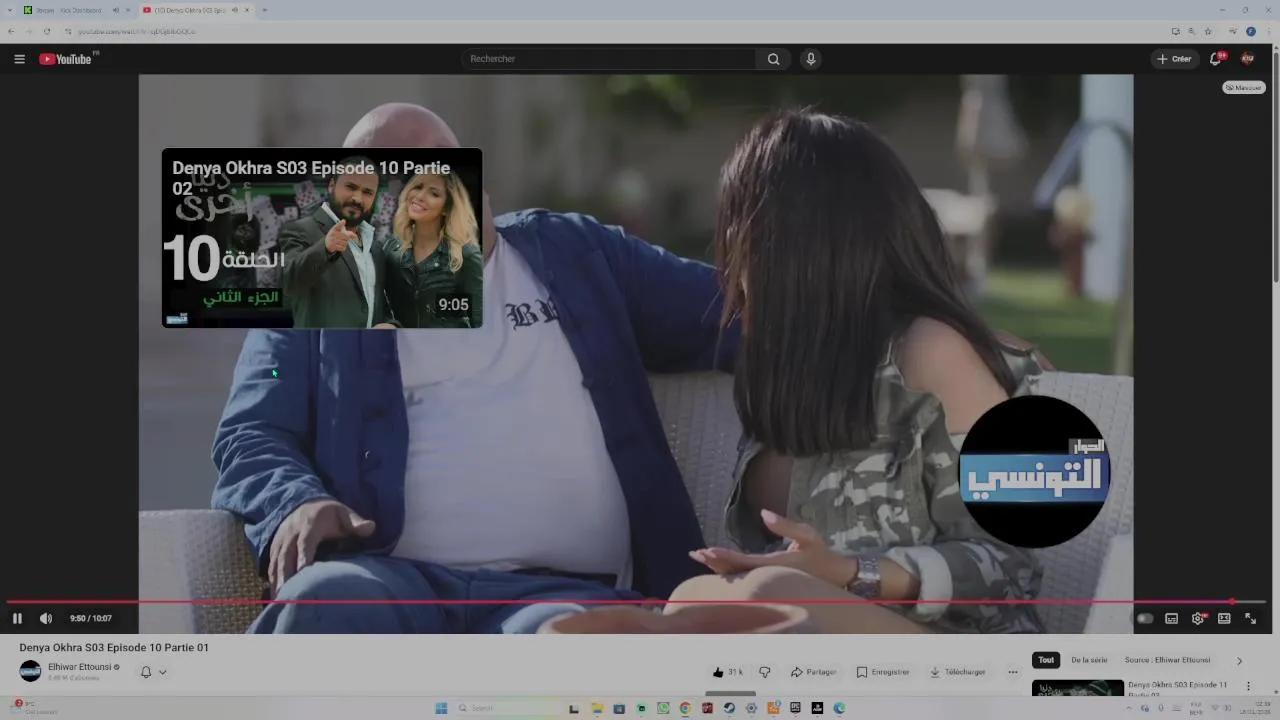Click the browser address bar URL
Screen dimensions: 1280x720
pyautogui.click(x=136, y=31)
